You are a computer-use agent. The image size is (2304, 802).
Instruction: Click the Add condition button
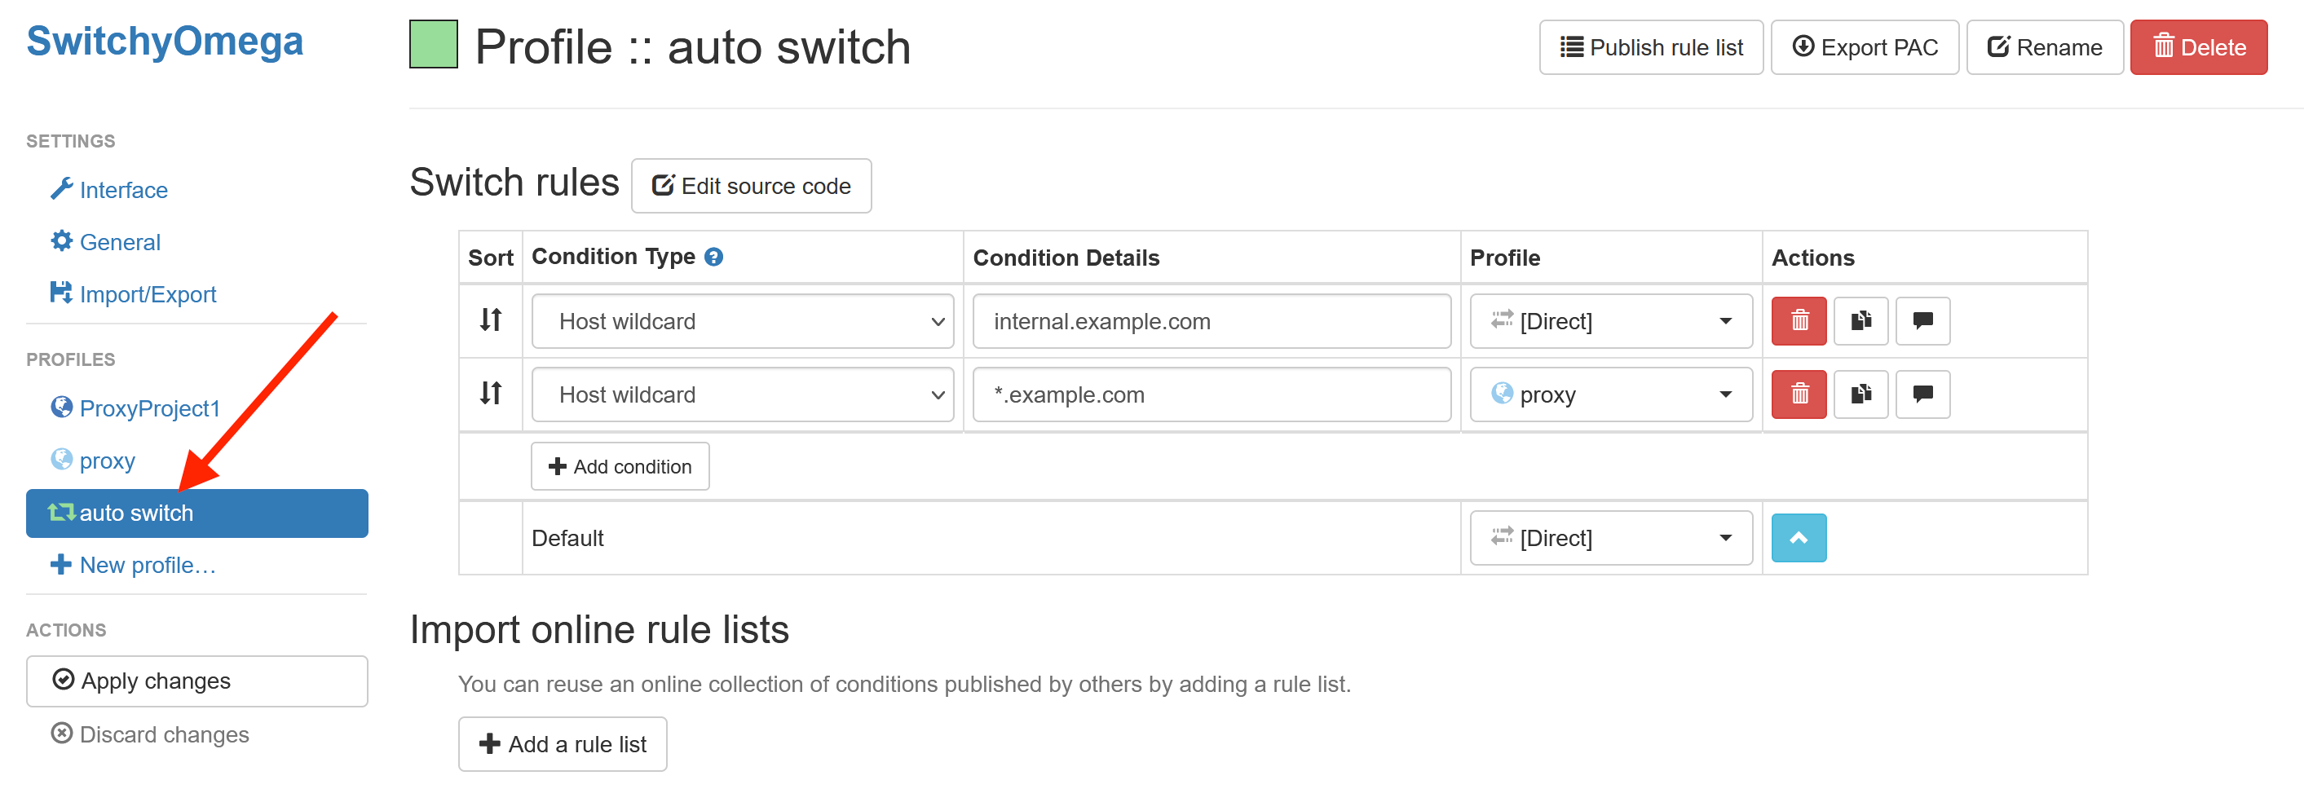pos(620,467)
